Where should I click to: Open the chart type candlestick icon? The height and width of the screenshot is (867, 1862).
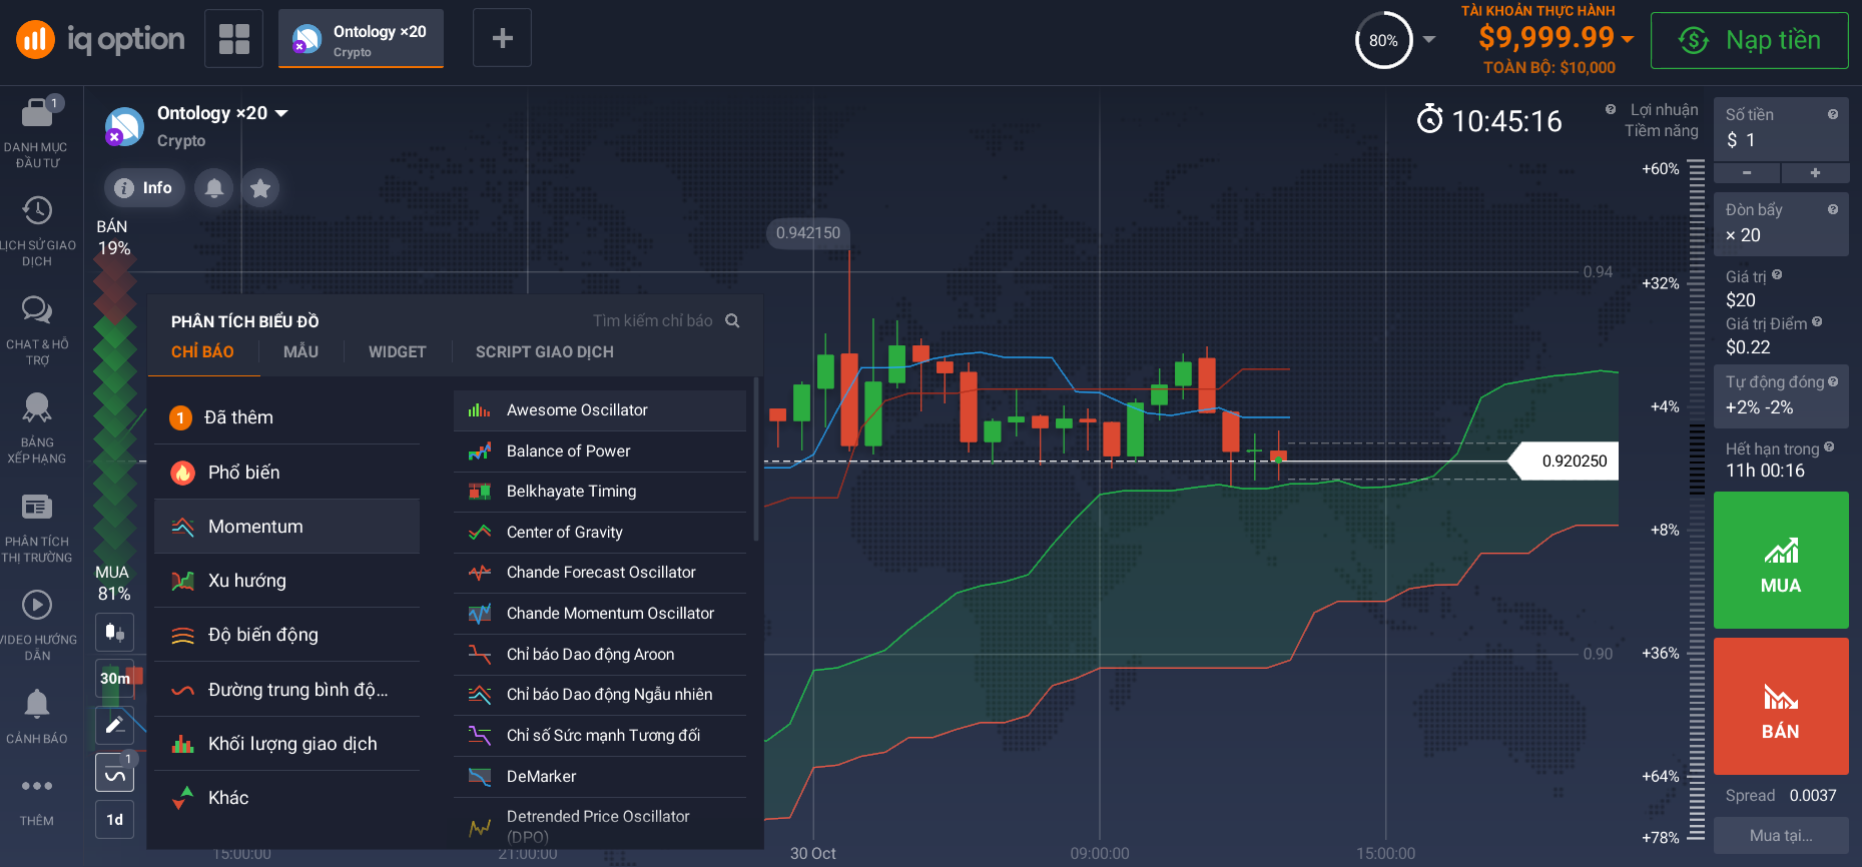tap(115, 632)
